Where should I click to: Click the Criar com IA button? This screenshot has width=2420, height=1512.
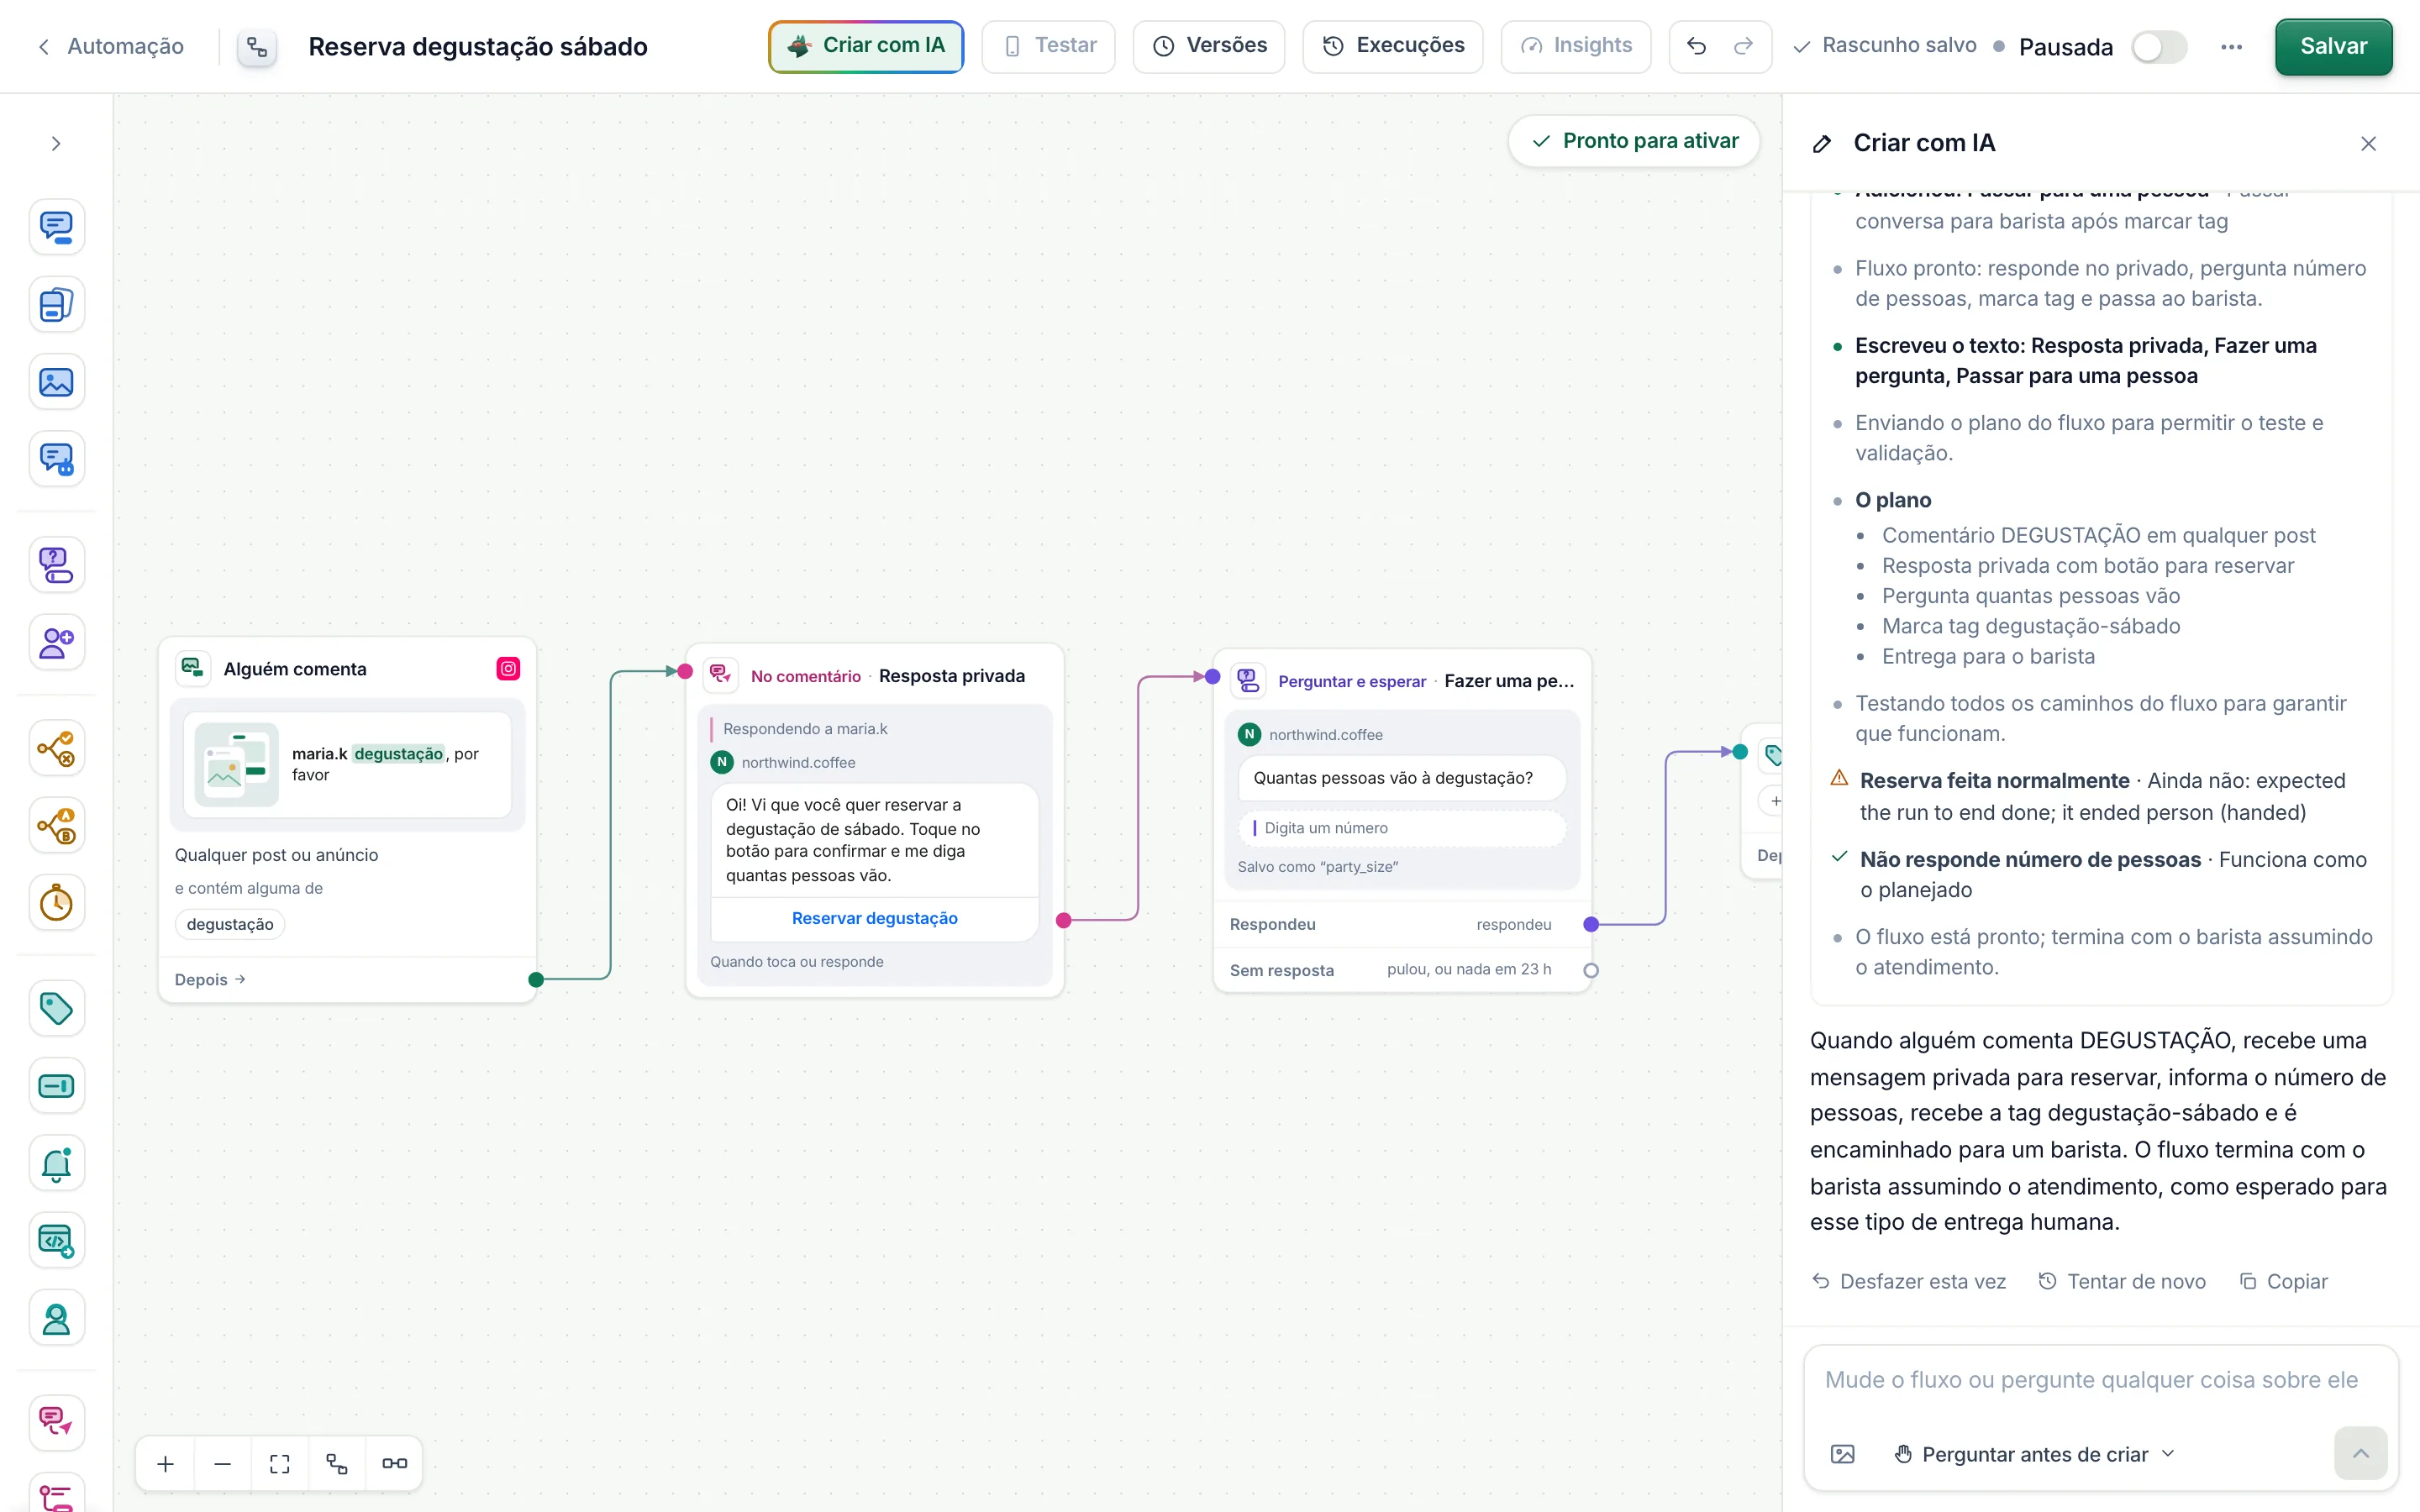866,46
